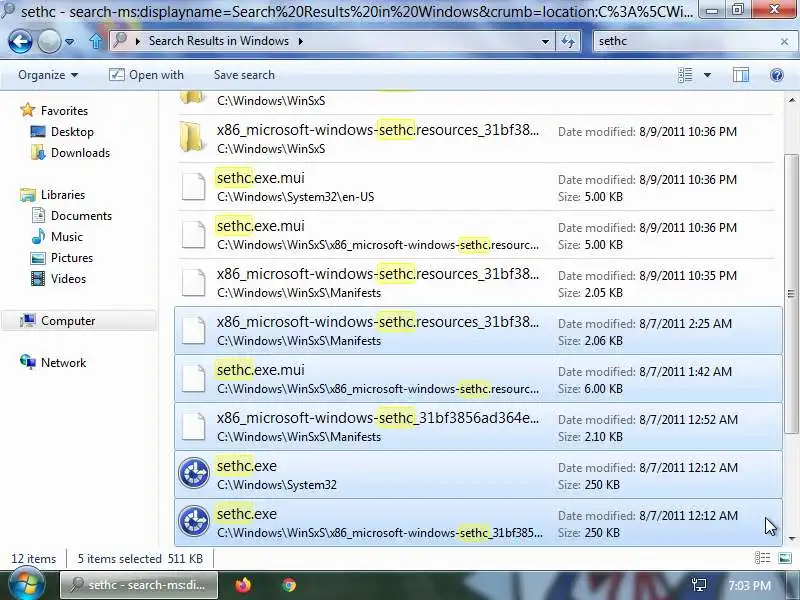
Task: Click the magnifier icon in address bar
Action: coord(120,40)
